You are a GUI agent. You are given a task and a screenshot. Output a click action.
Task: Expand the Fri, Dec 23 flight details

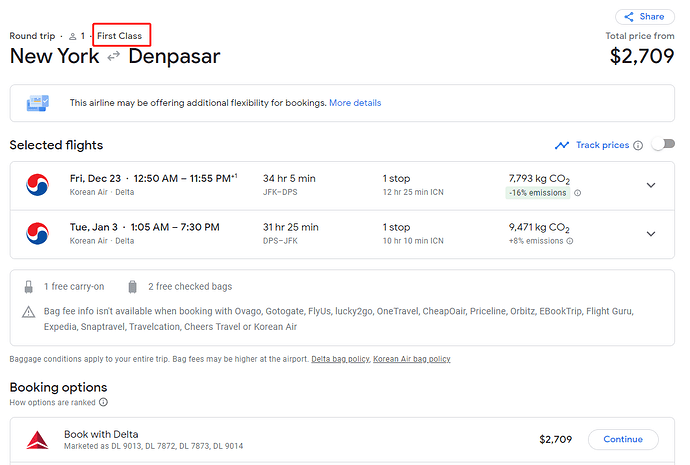point(651,185)
